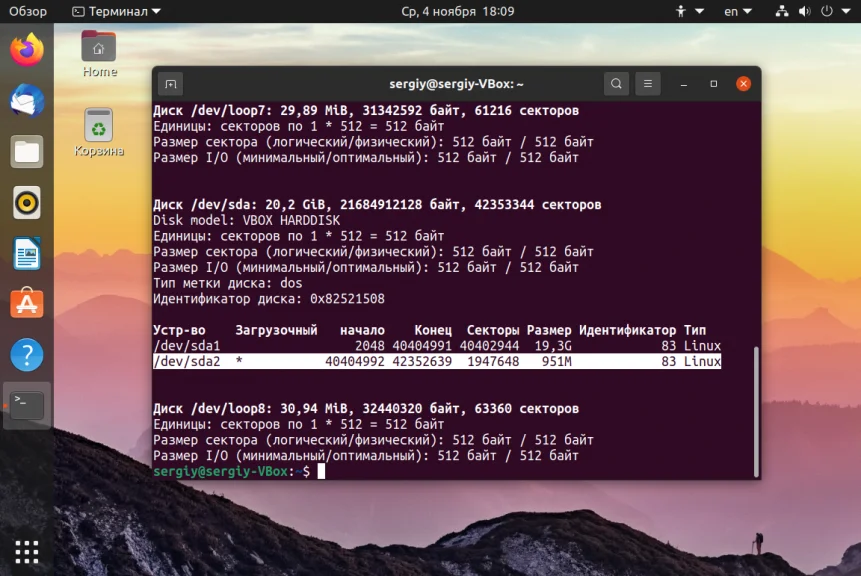Open the Корзина trash icon
The width and height of the screenshot is (861, 576).
click(99, 132)
